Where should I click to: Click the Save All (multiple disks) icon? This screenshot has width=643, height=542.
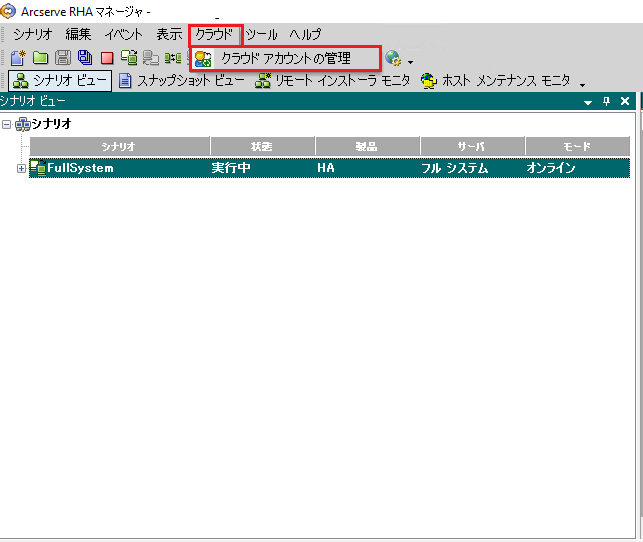pyautogui.click(x=85, y=58)
